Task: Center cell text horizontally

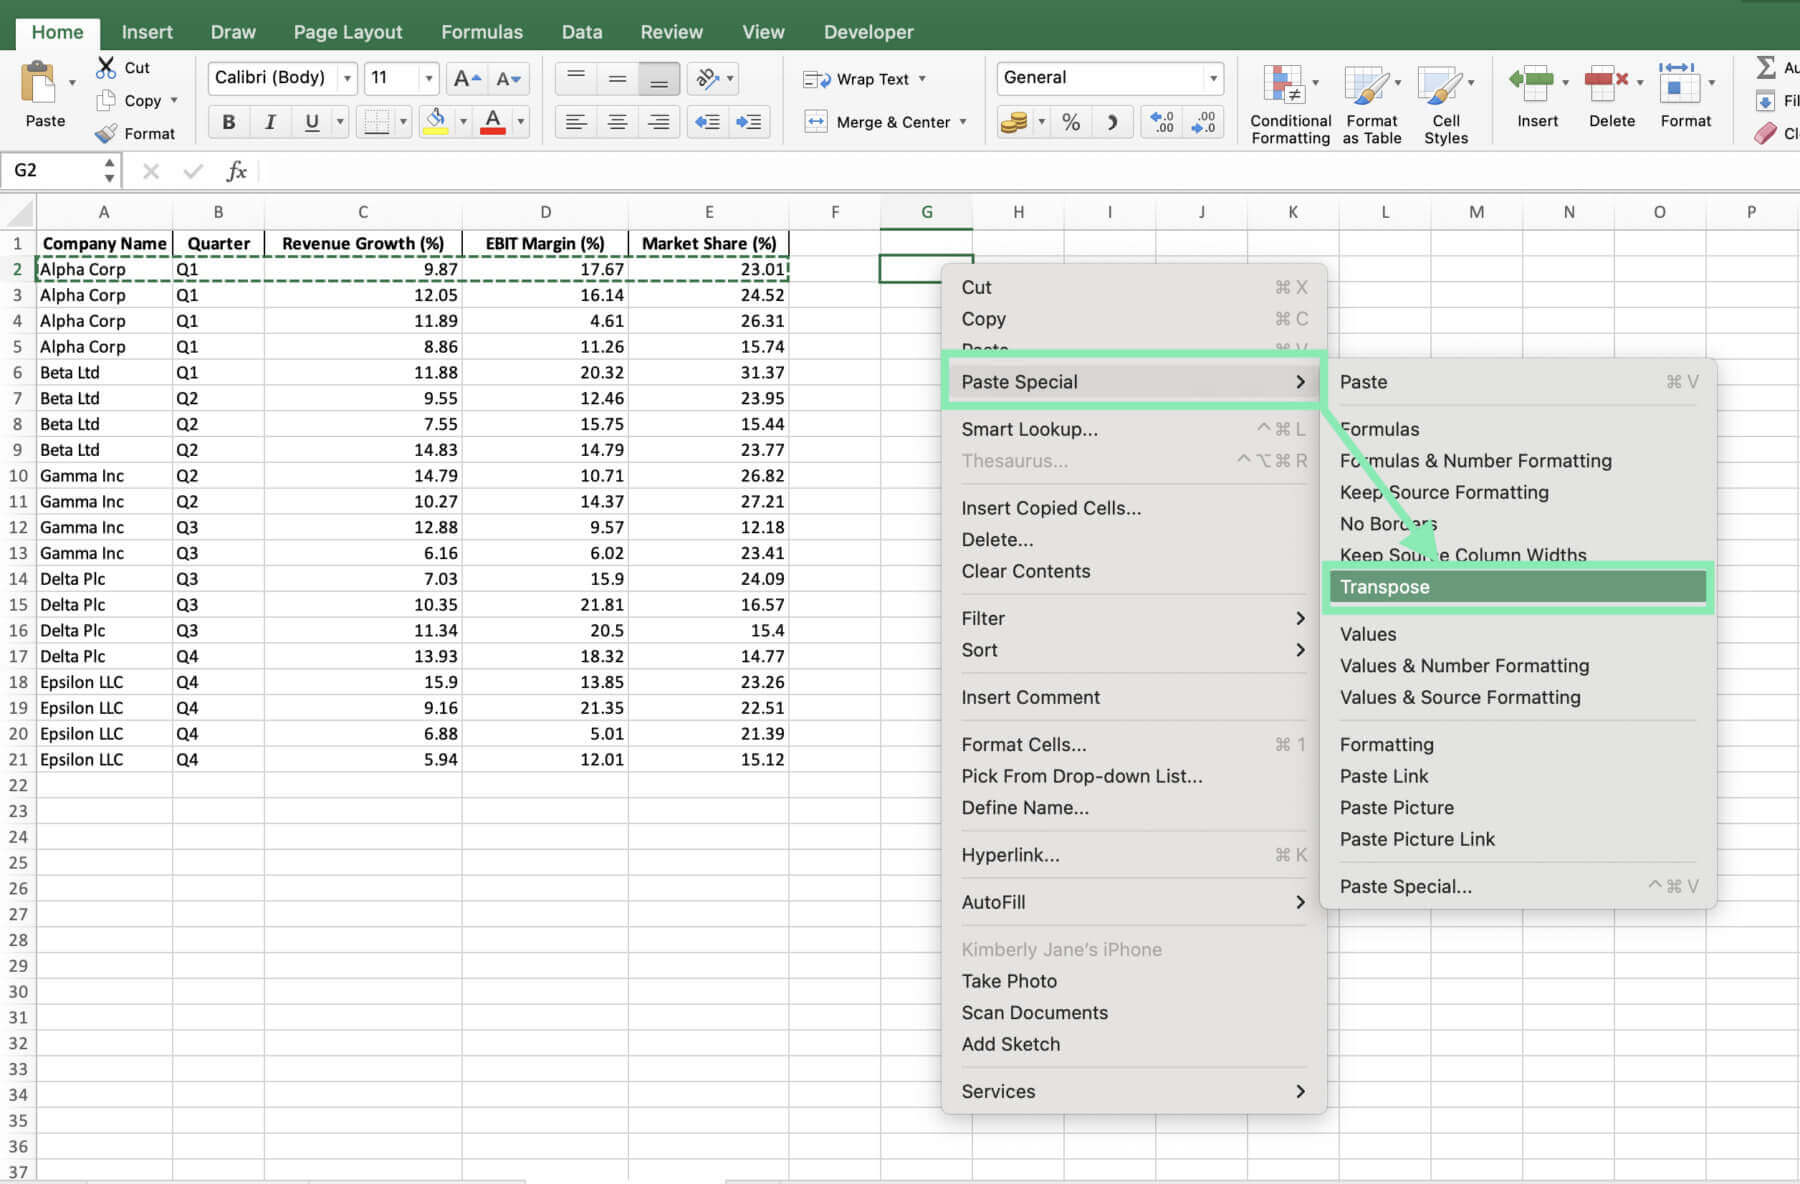Action: click(x=617, y=122)
